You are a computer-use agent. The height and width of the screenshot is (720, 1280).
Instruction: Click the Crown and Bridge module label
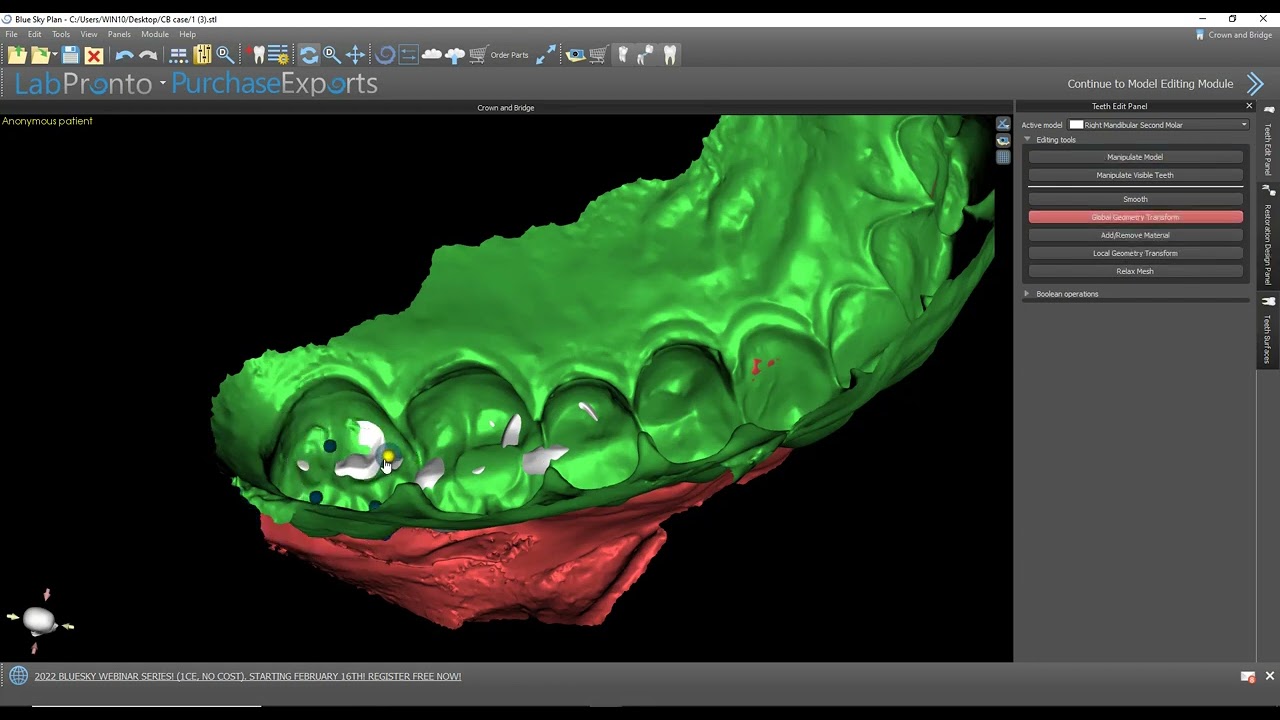1240,35
